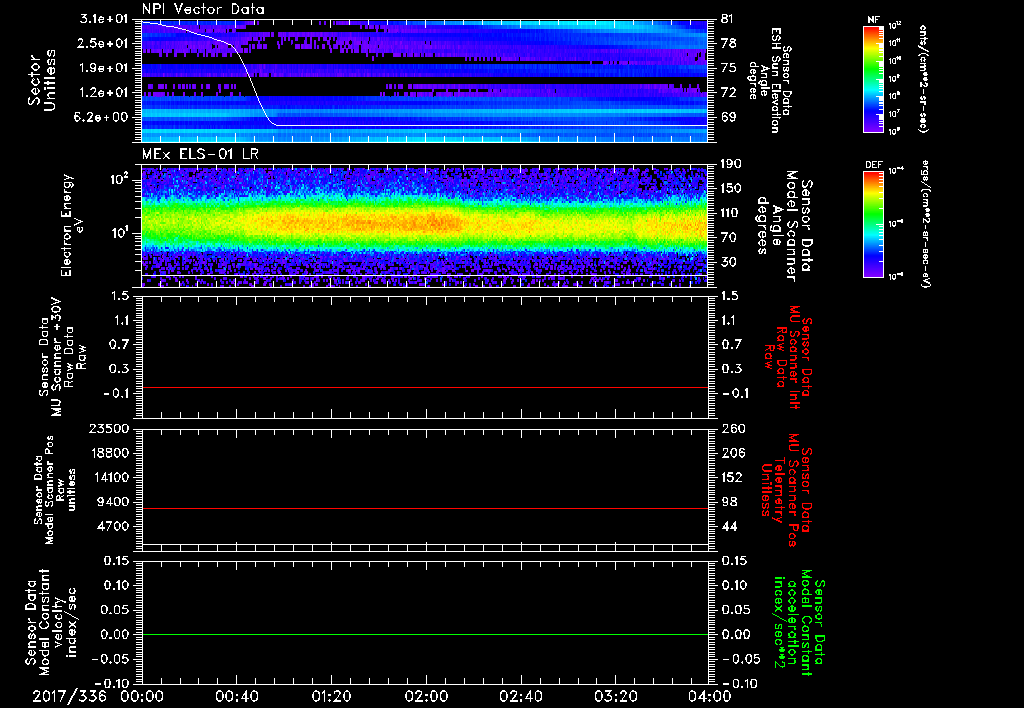The width and height of the screenshot is (1024, 708).
Task: Click the 00:00 time axis label
Action: [142, 696]
